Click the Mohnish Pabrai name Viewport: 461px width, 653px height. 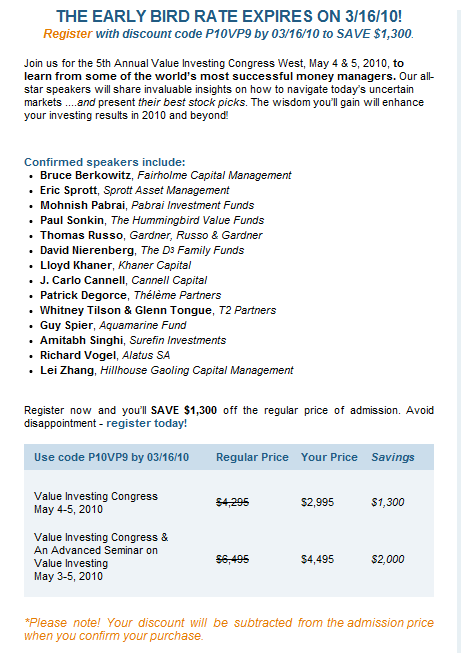[82, 205]
